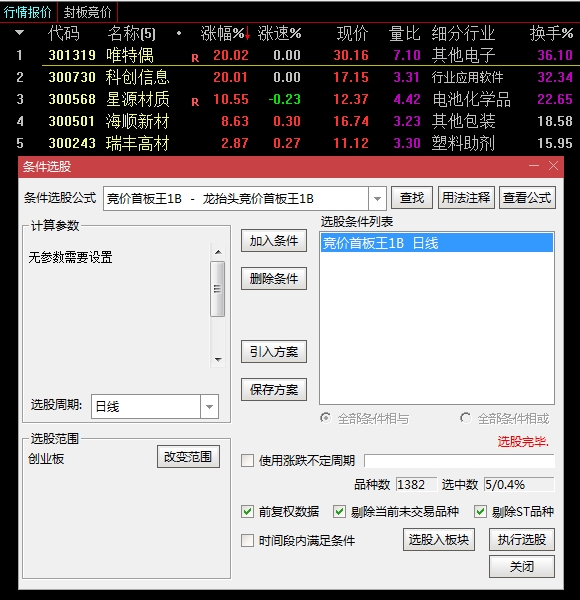Select stock code 300501
Viewport: 580px width, 600px height.
pyautogui.click(x=72, y=121)
